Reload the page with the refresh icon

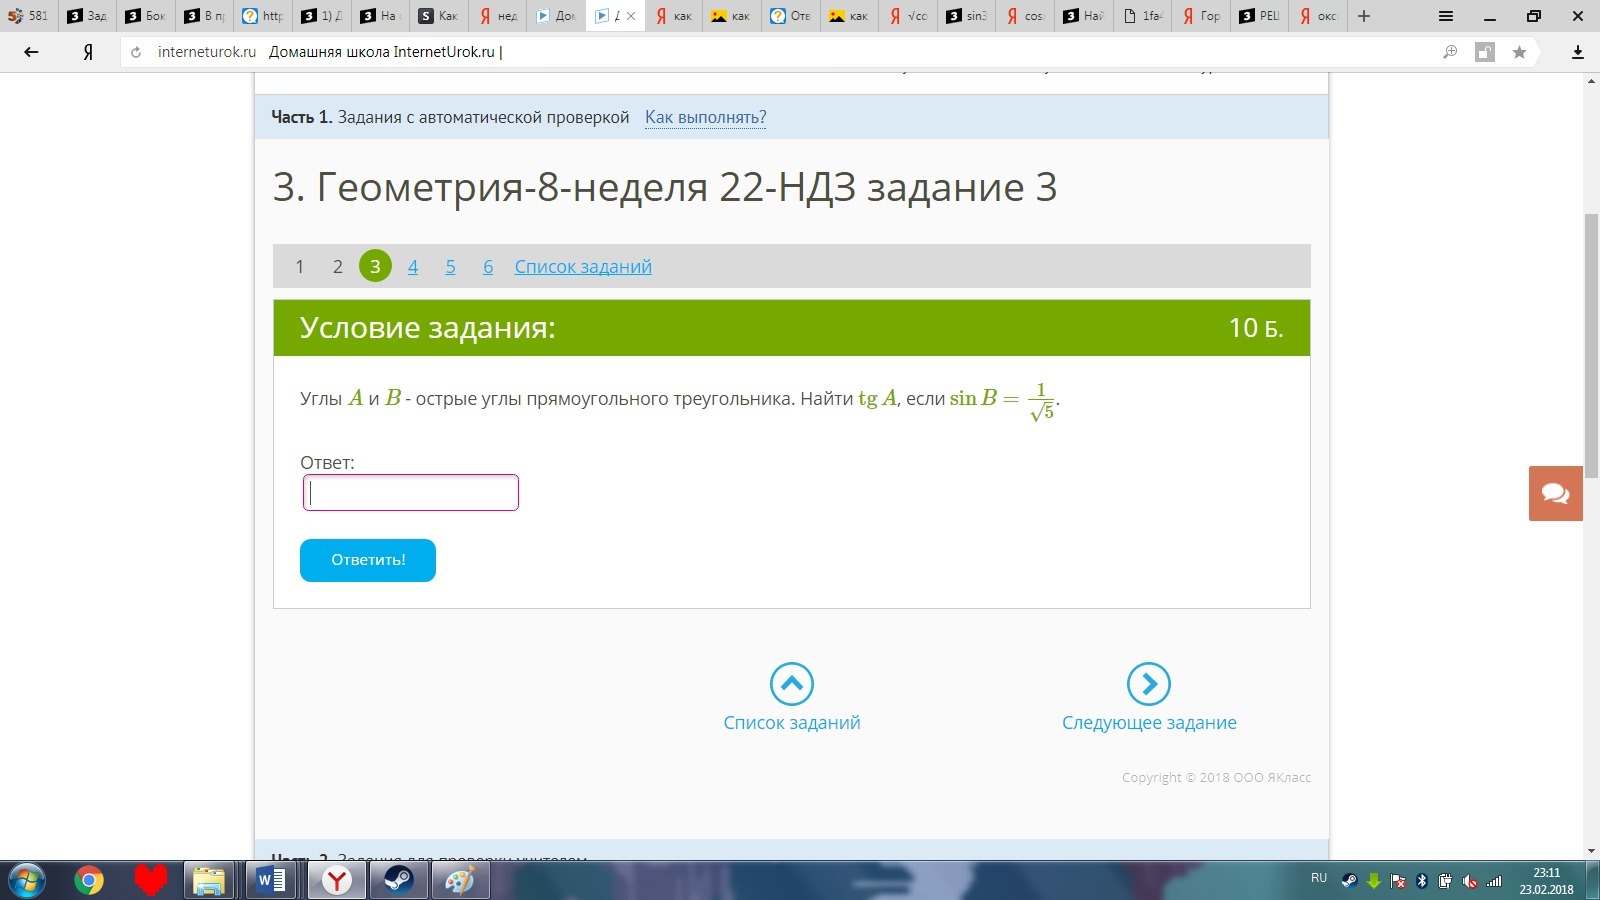pos(136,52)
